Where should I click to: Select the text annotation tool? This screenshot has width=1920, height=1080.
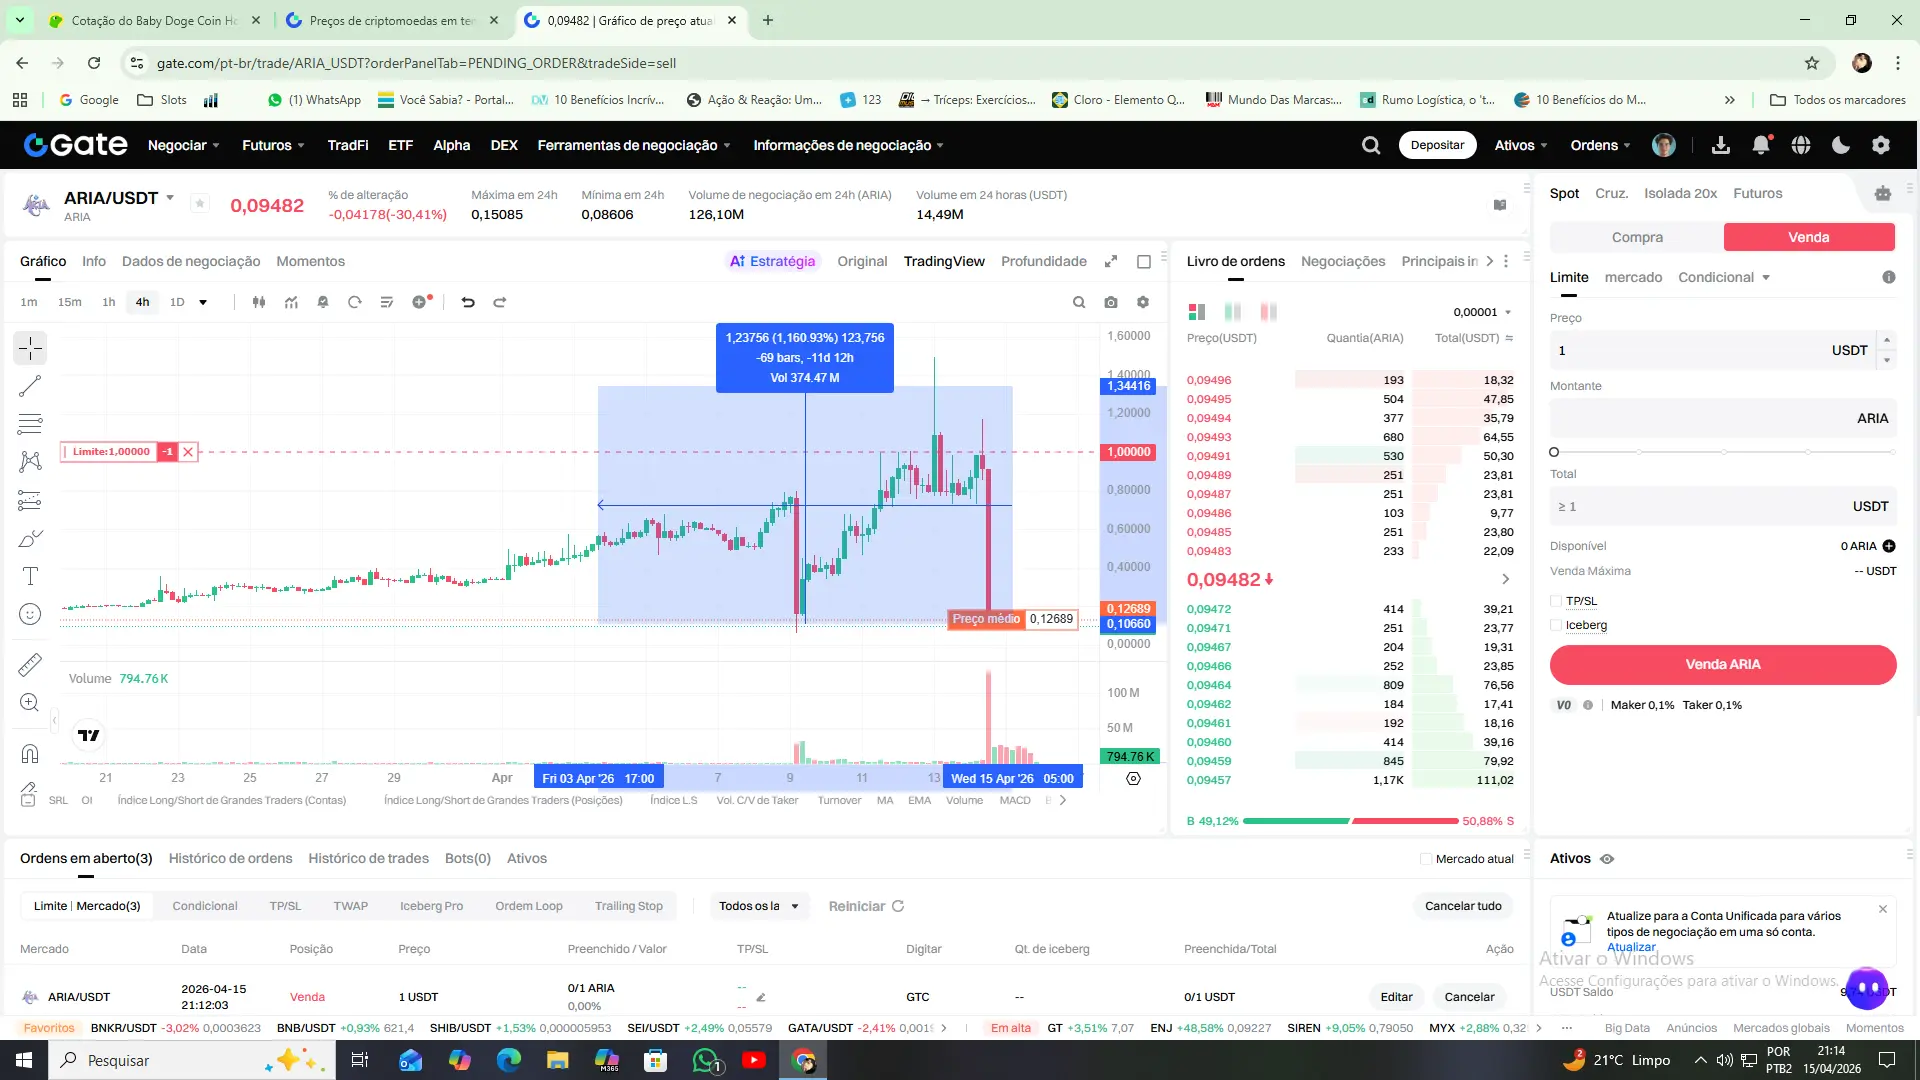(x=30, y=576)
